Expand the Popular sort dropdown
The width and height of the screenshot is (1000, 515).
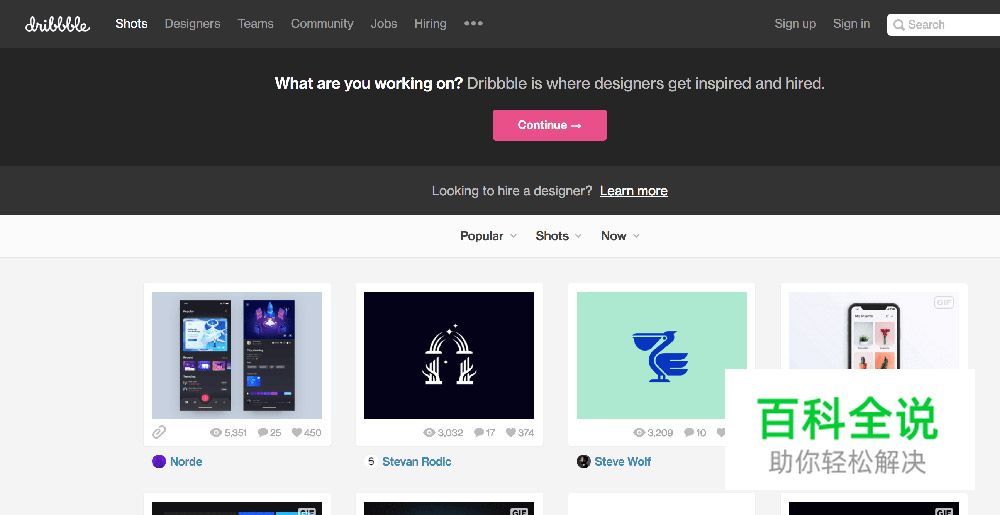pos(488,236)
